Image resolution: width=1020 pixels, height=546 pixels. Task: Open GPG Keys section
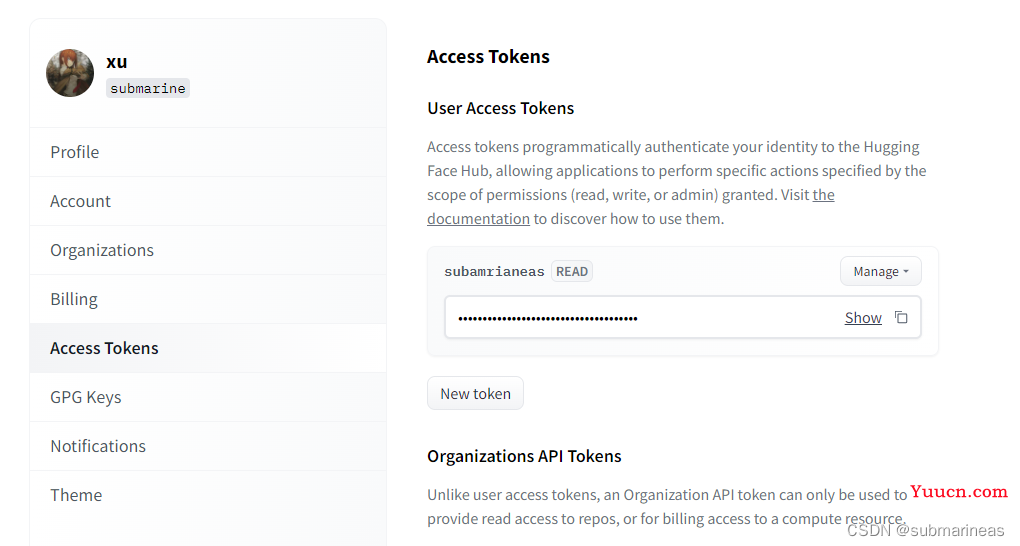(x=208, y=397)
